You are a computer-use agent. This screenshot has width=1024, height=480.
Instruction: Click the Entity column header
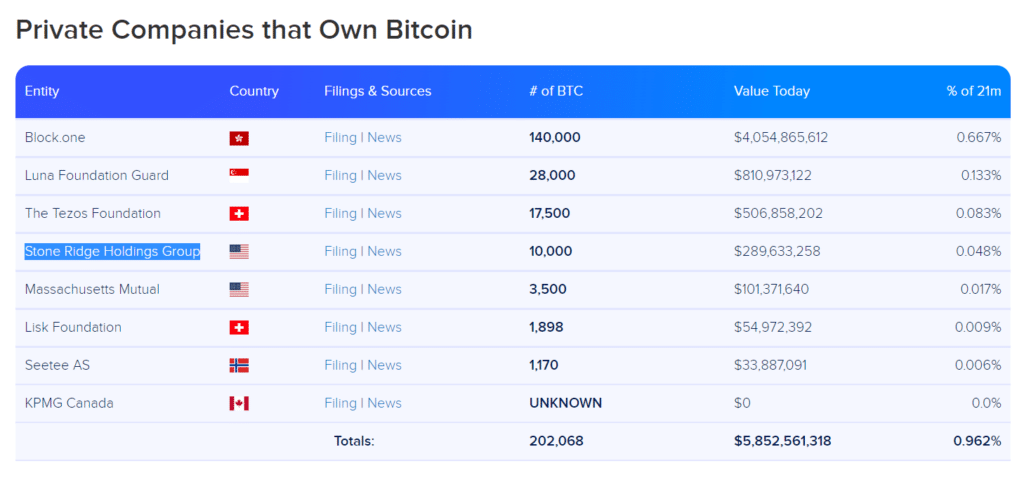pyautogui.click(x=42, y=91)
